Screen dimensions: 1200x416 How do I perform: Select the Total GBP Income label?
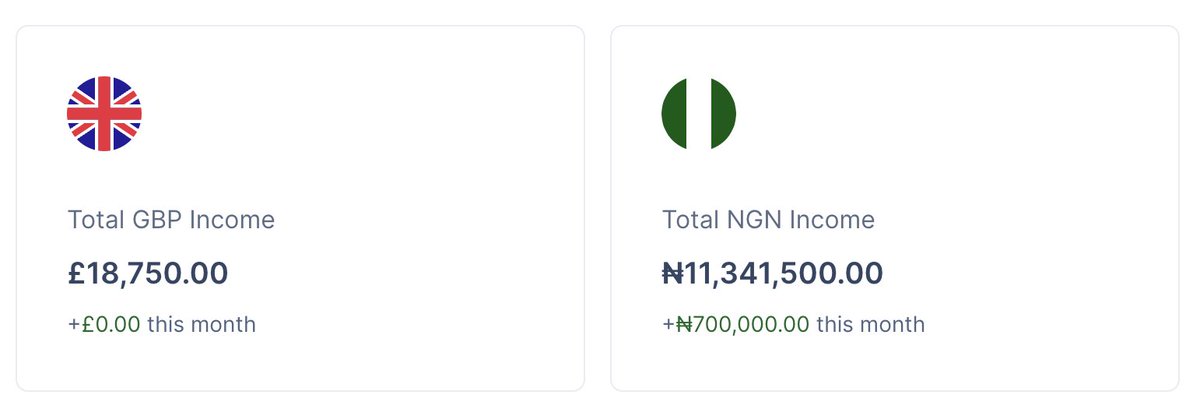tap(171, 220)
